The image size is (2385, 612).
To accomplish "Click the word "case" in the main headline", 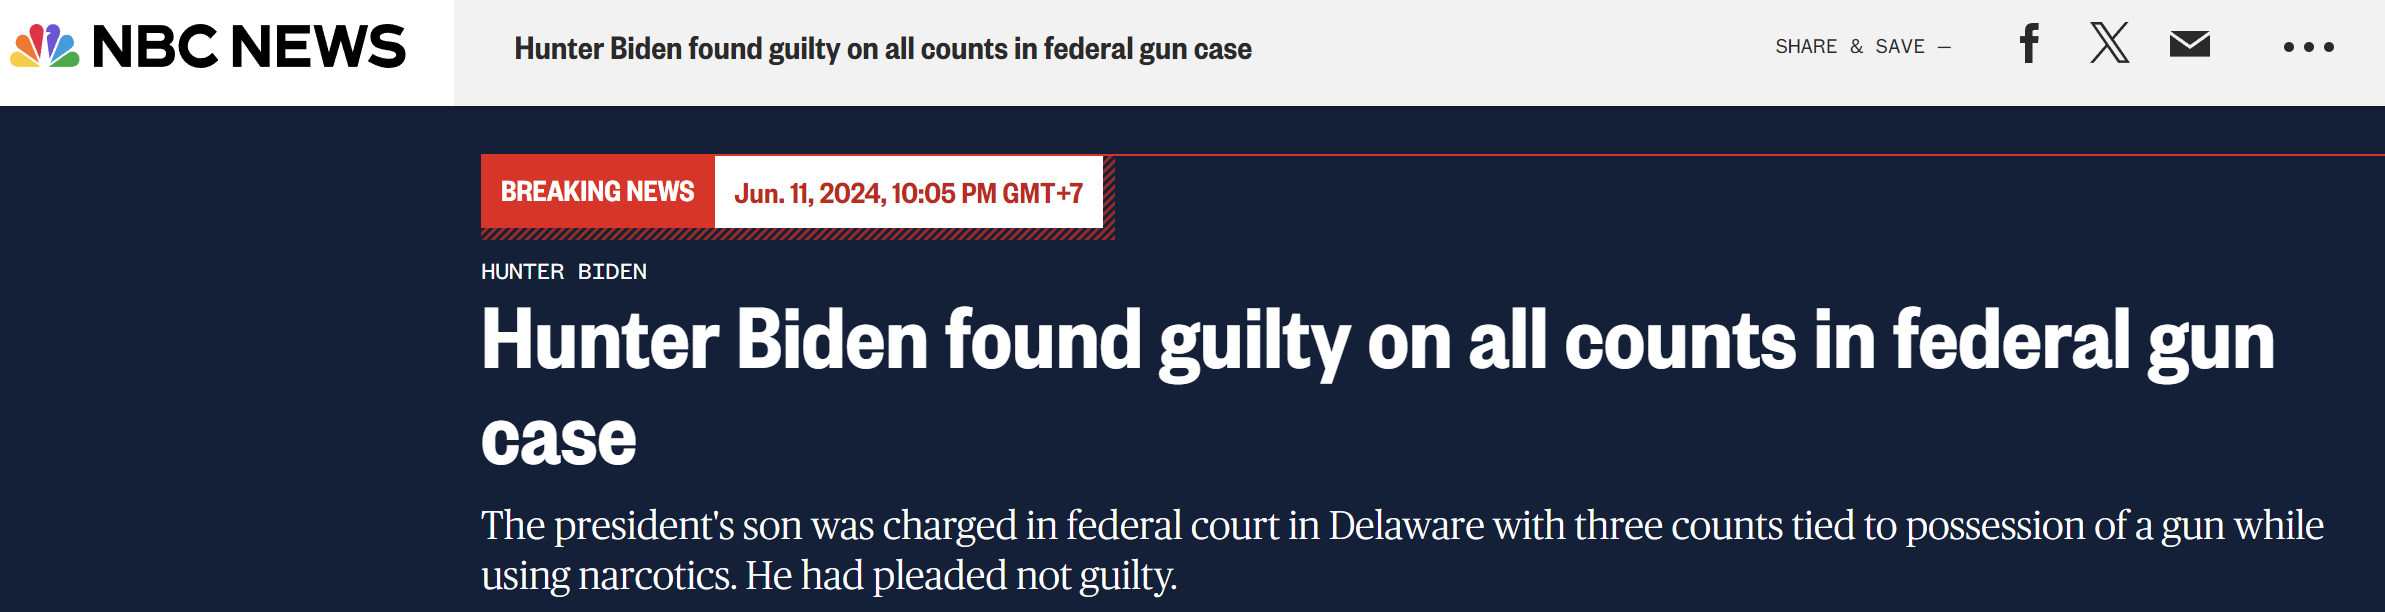I will click(558, 440).
